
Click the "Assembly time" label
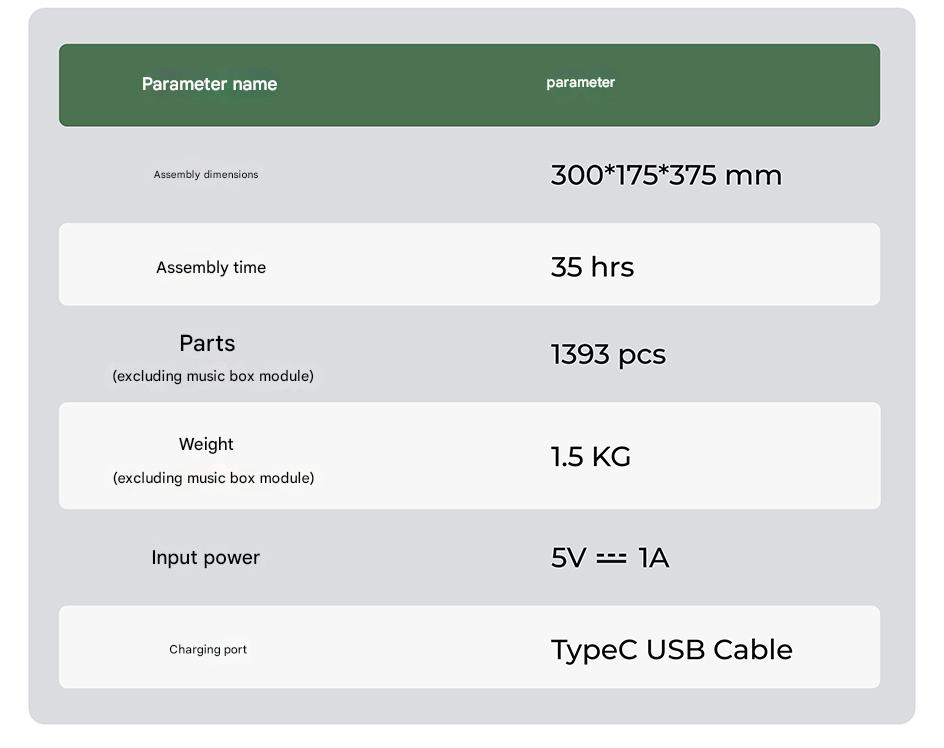pos(211,268)
